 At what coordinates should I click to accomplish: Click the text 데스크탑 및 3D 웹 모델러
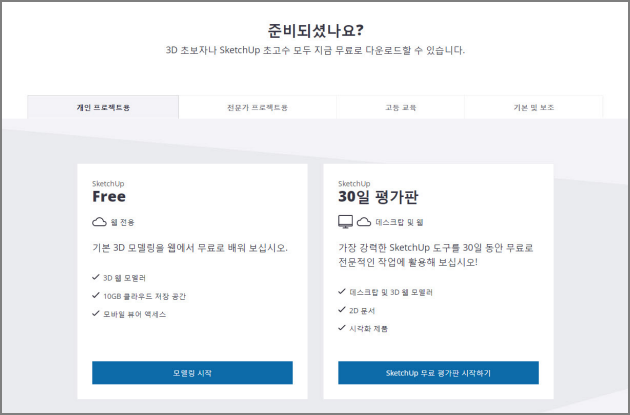pyautogui.click(x=391, y=292)
